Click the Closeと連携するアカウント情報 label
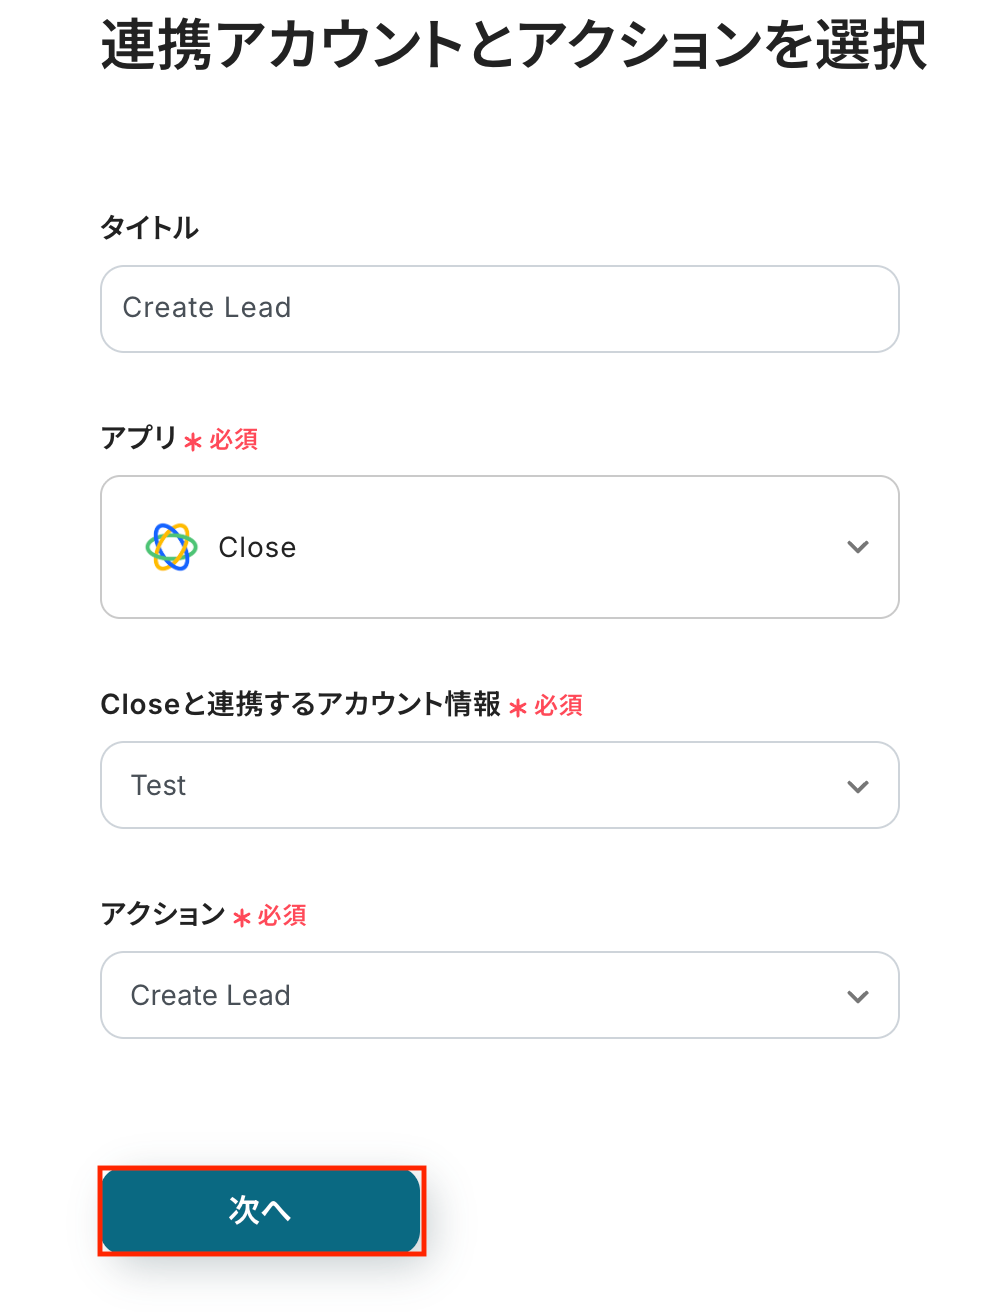The image size is (986, 1312). click(x=300, y=704)
